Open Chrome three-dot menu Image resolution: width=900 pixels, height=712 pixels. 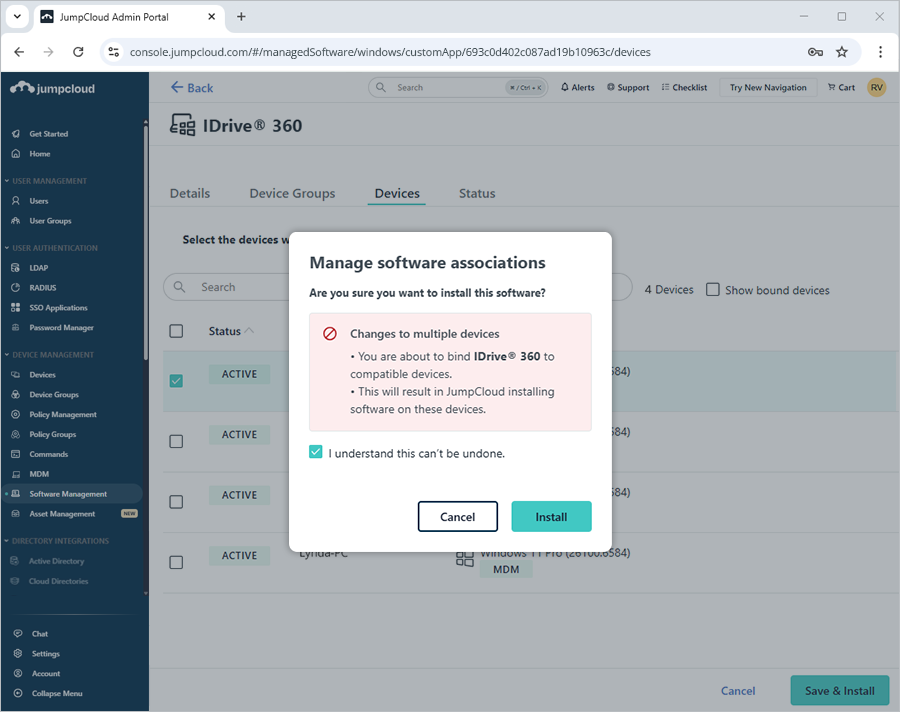880,52
